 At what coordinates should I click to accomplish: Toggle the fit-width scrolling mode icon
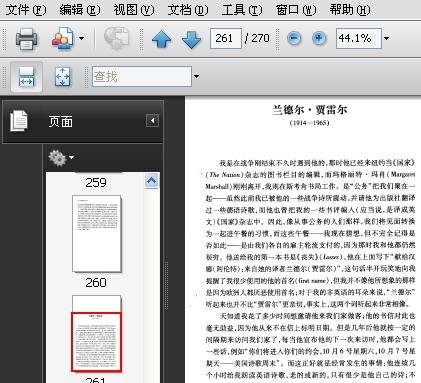click(26, 76)
